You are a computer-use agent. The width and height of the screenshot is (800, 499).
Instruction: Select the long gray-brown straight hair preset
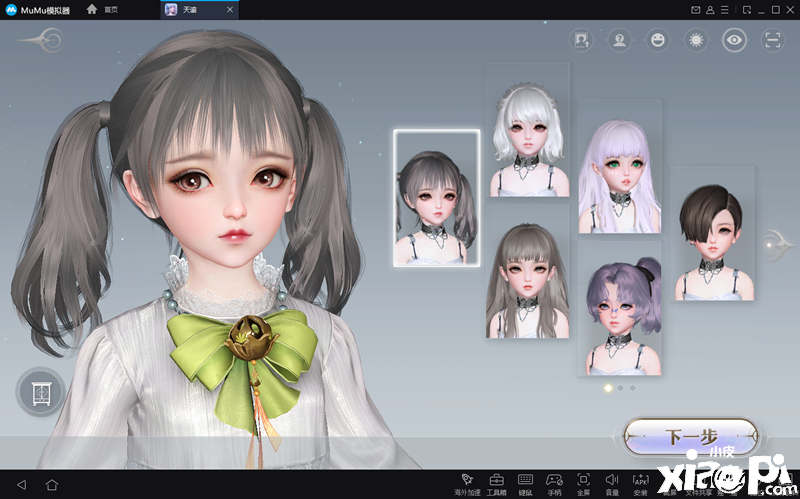pyautogui.click(x=528, y=271)
